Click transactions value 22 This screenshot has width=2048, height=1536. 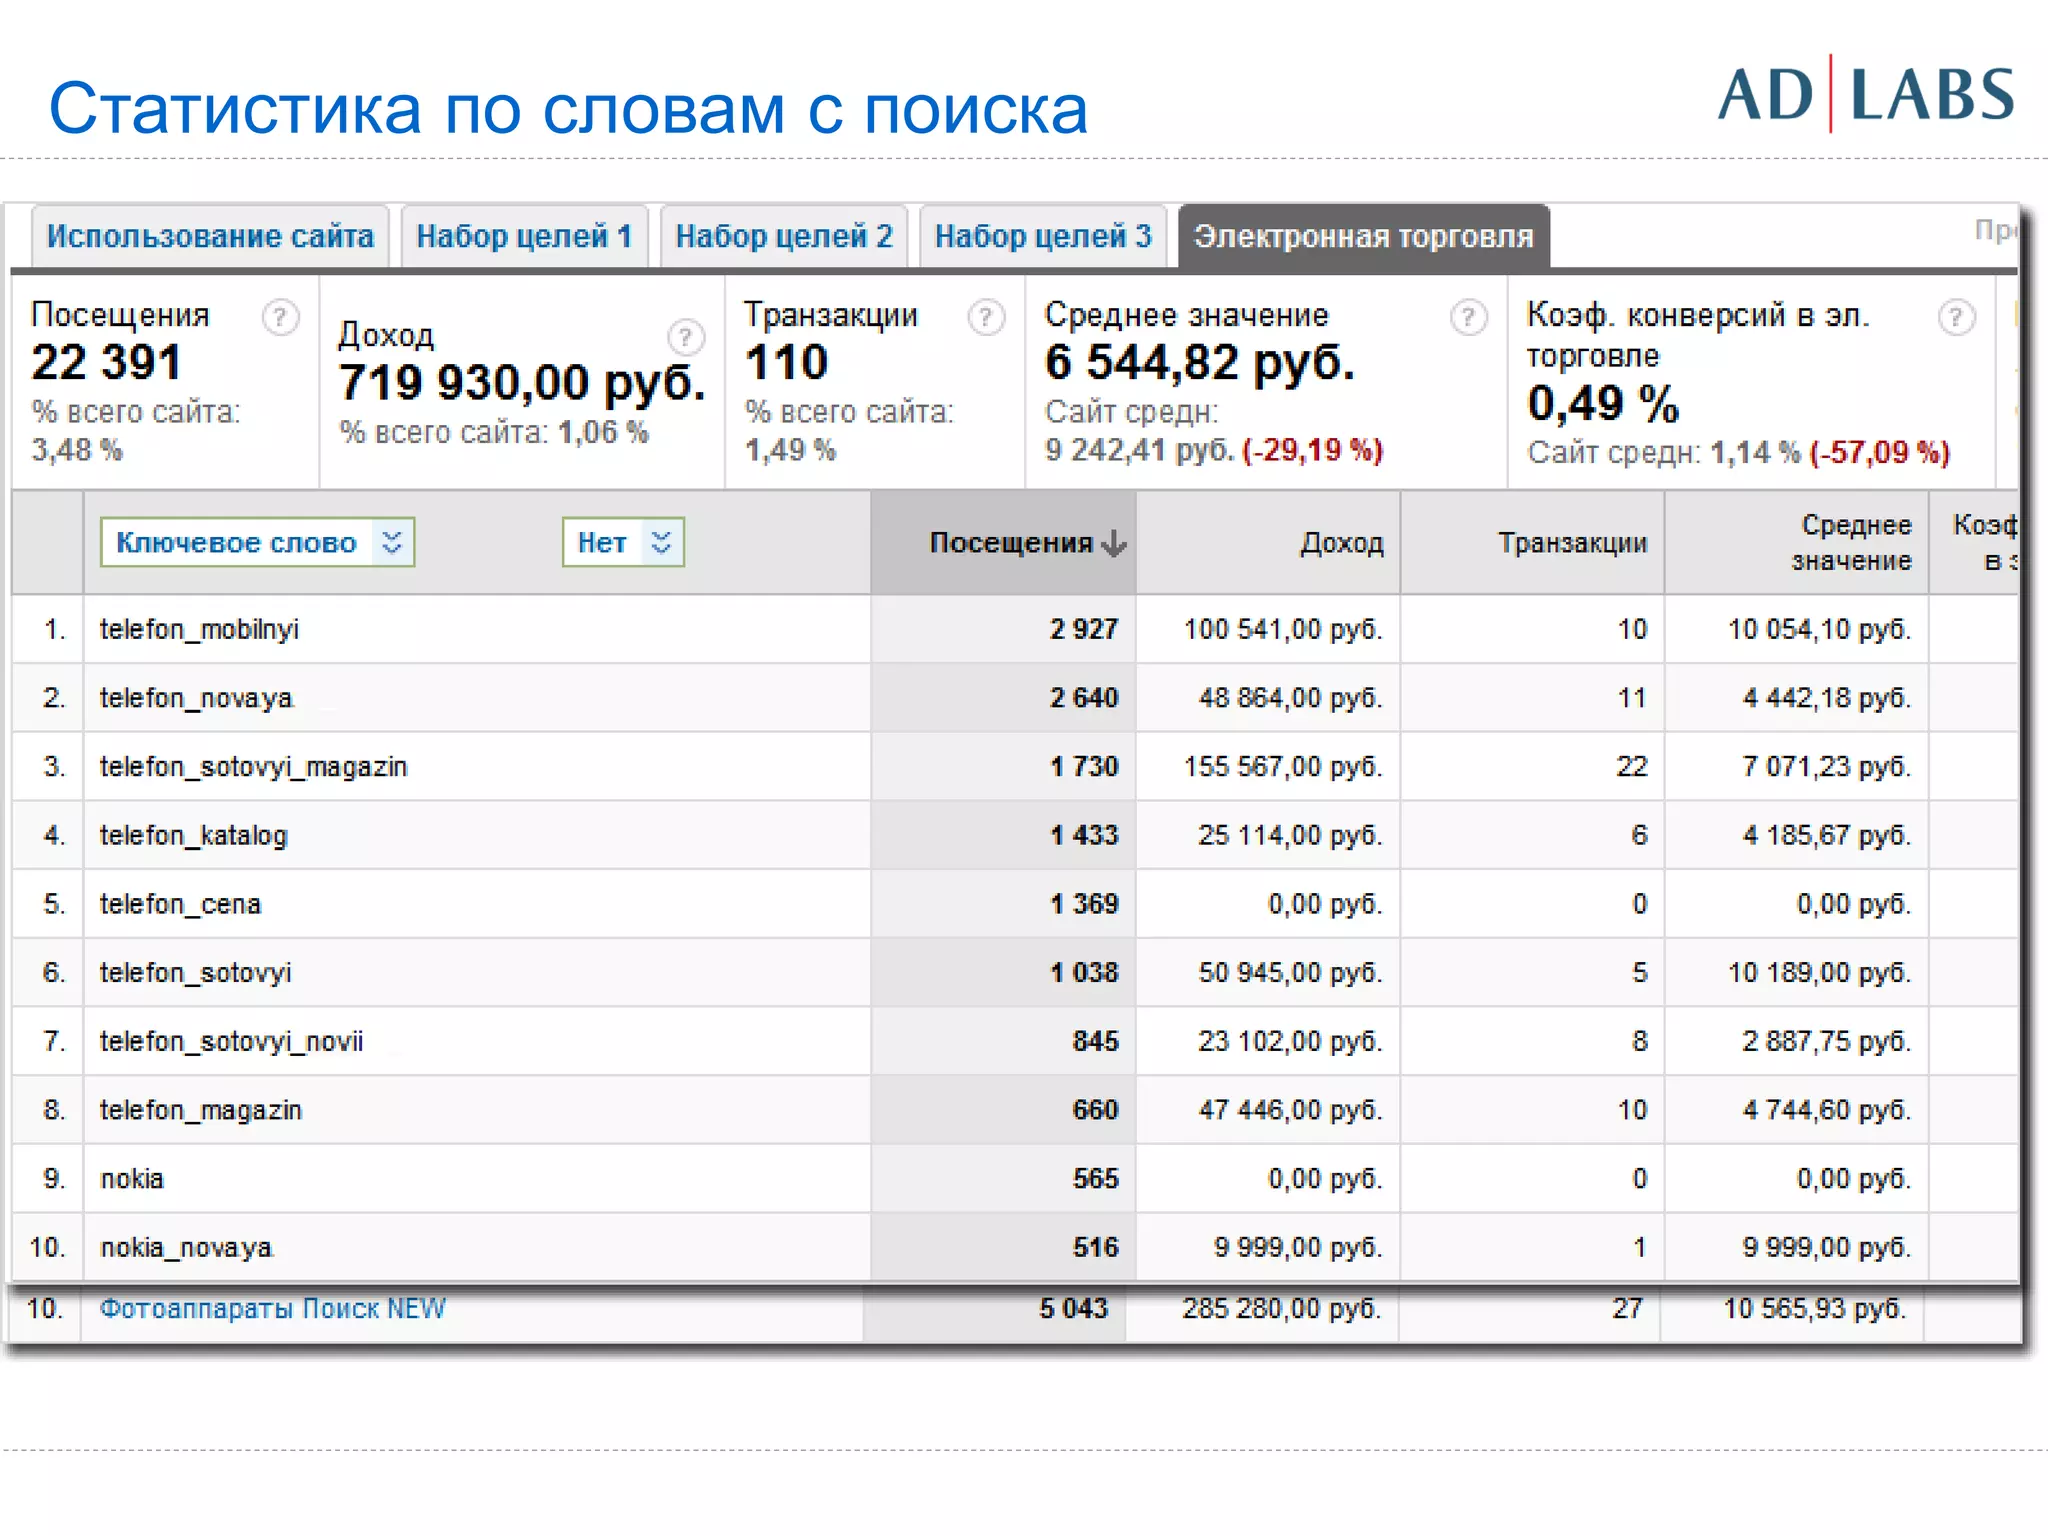pos(1632,767)
